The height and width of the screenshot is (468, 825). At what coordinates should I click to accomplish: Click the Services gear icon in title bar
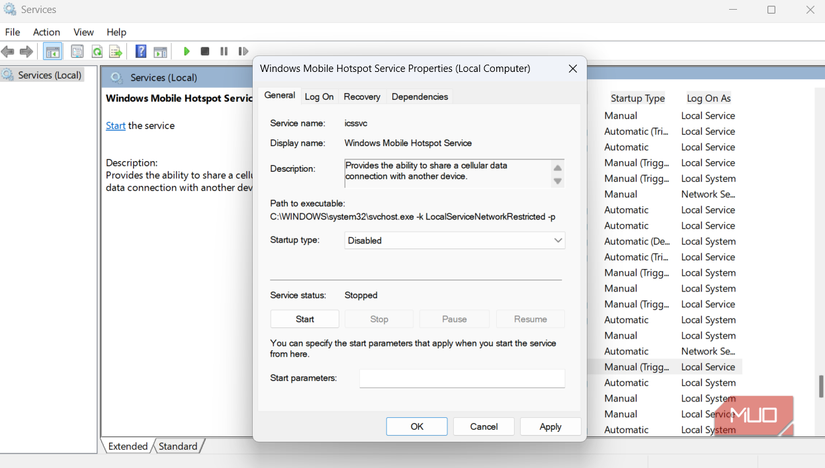[10, 9]
